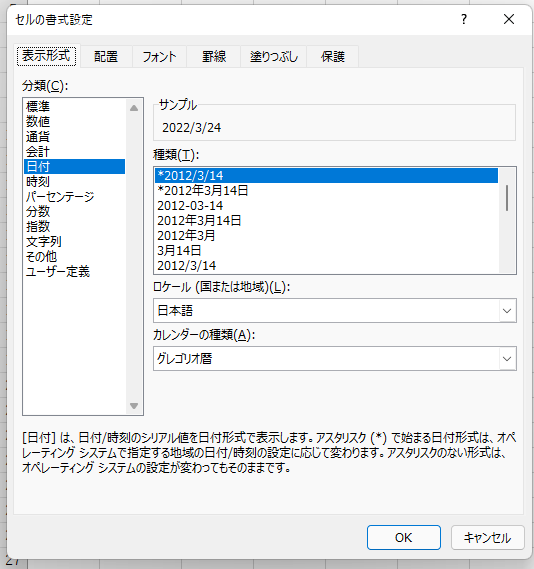
Task: Click the キャンセル button
Action: click(488, 537)
